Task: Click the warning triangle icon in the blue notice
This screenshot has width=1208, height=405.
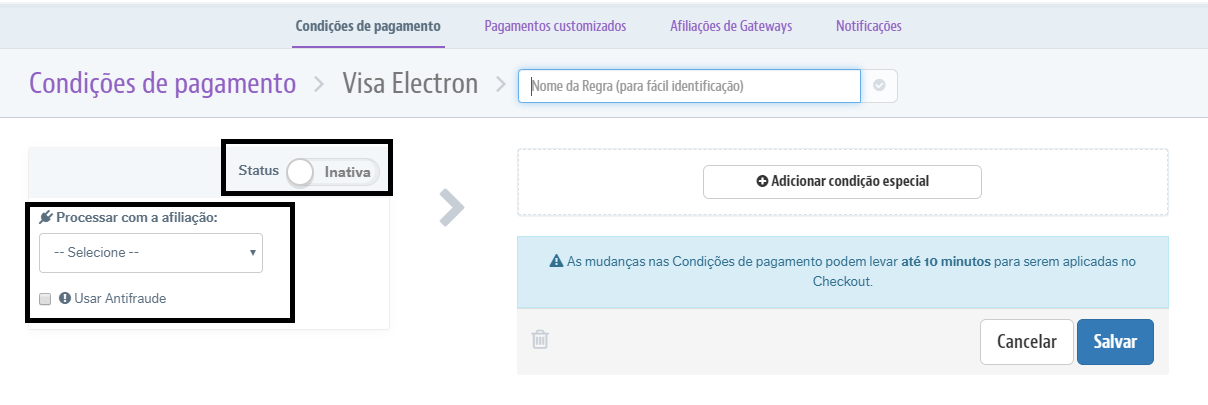Action: 556,261
